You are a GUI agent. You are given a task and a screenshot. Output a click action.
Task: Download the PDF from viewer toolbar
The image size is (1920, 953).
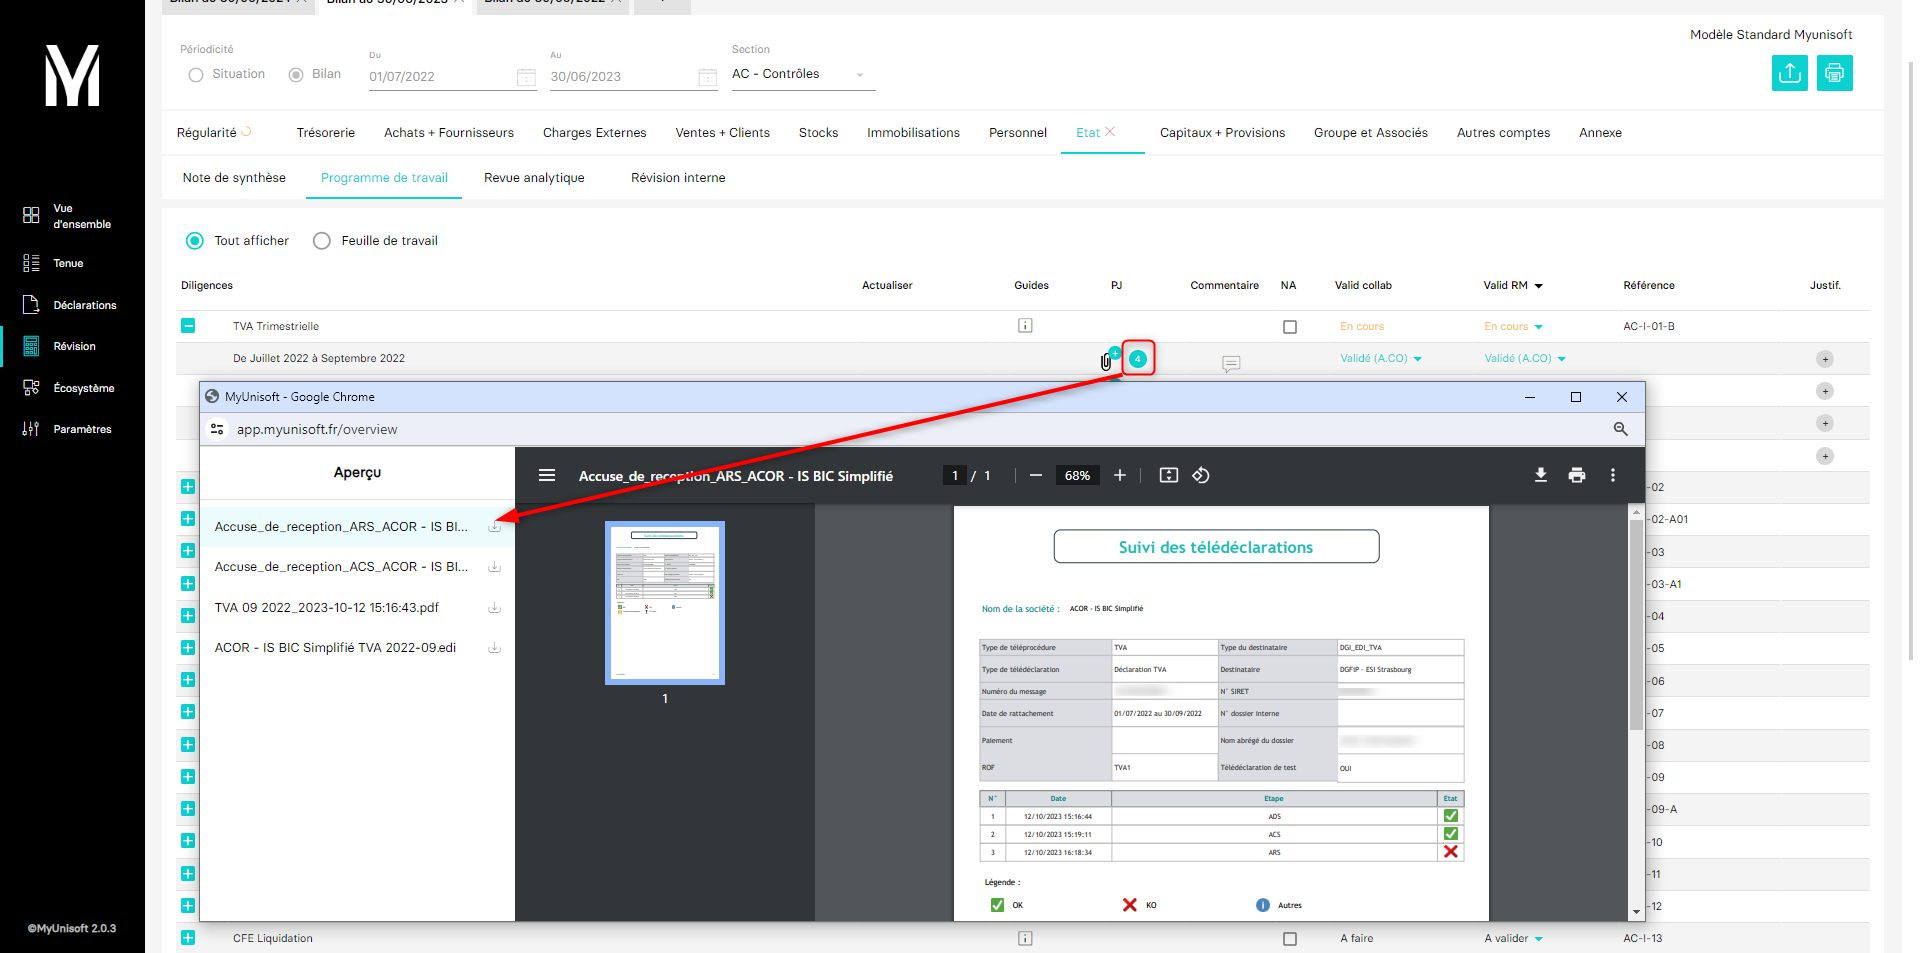click(1541, 475)
